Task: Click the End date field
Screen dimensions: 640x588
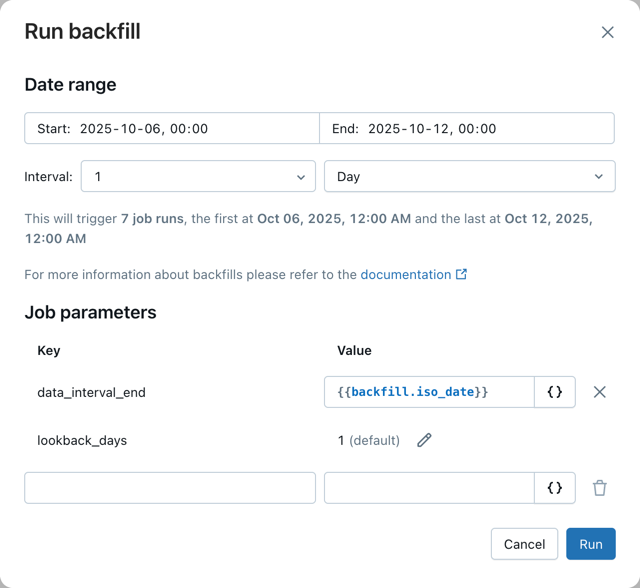Action: 466,128
